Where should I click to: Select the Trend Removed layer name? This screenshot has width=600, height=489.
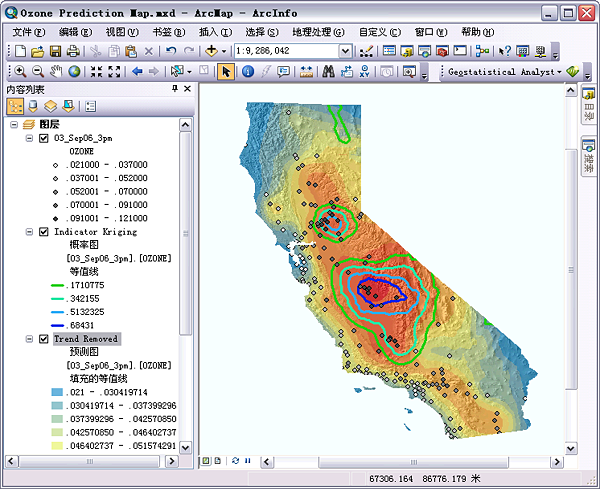(x=86, y=339)
